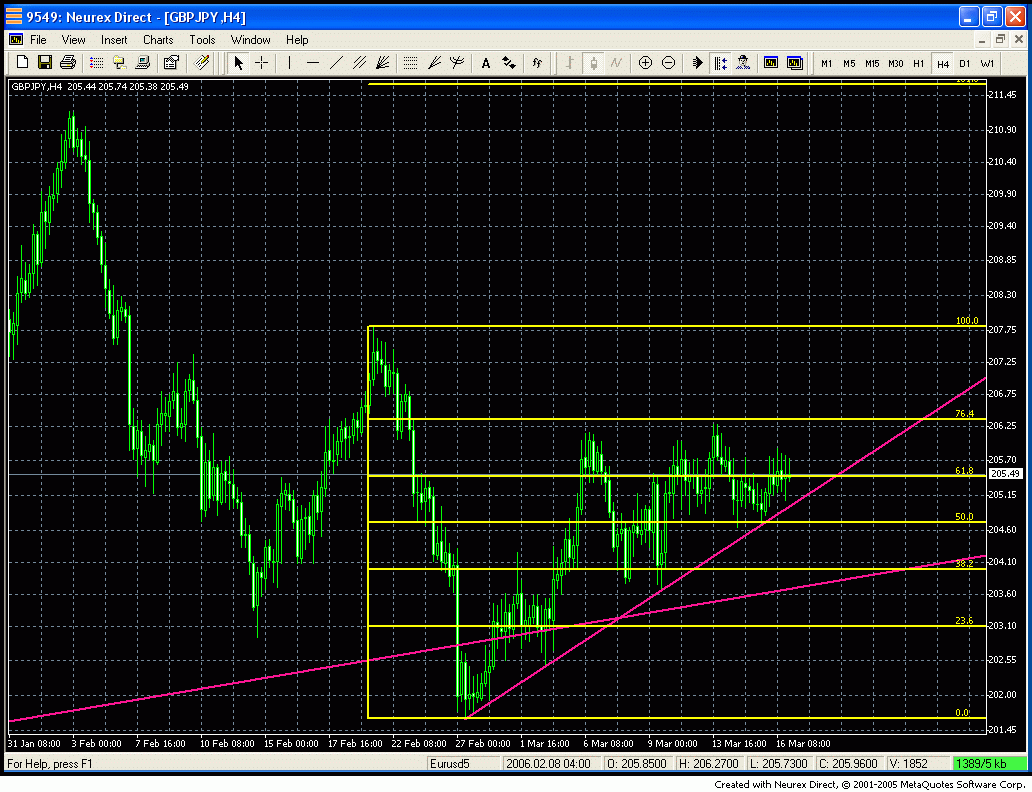Open the Help menu
The width and height of the screenshot is (1032, 792).
[297, 40]
